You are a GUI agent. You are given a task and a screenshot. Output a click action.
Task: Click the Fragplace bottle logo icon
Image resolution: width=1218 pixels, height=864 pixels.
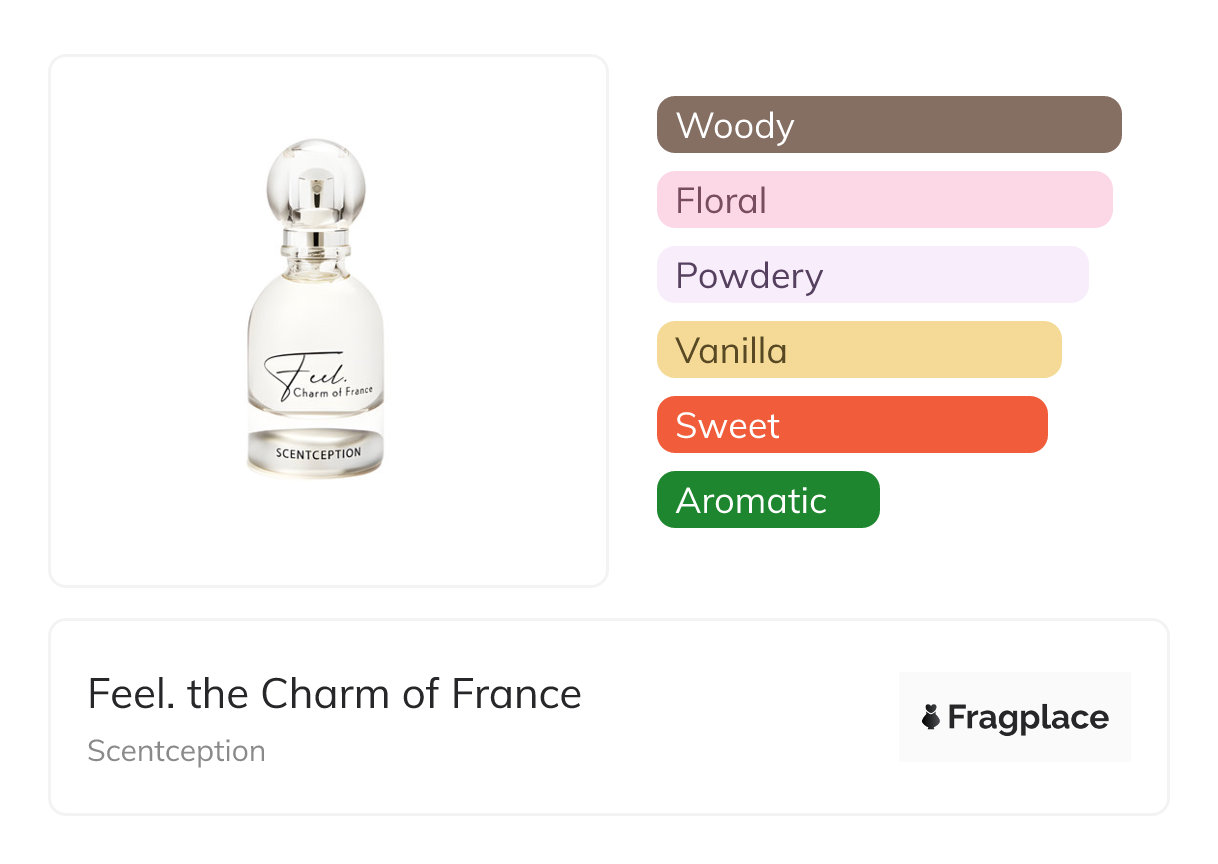tap(931, 717)
